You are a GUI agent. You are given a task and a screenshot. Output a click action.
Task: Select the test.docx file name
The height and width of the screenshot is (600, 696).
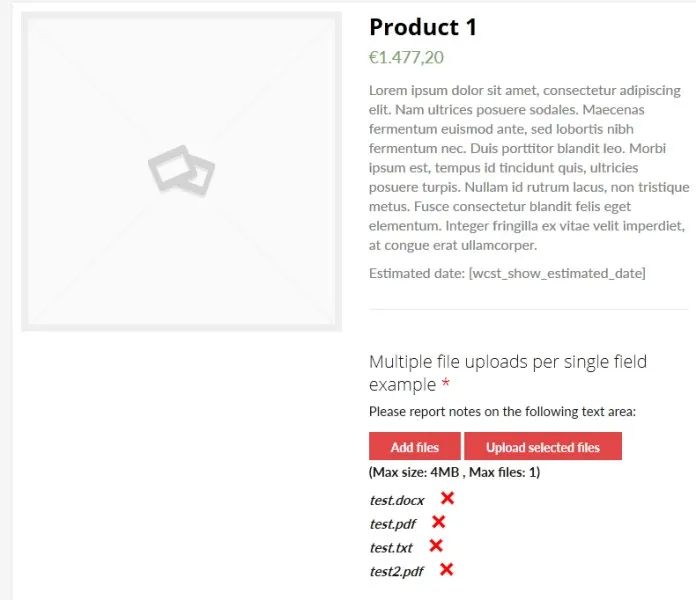[x=397, y=500]
